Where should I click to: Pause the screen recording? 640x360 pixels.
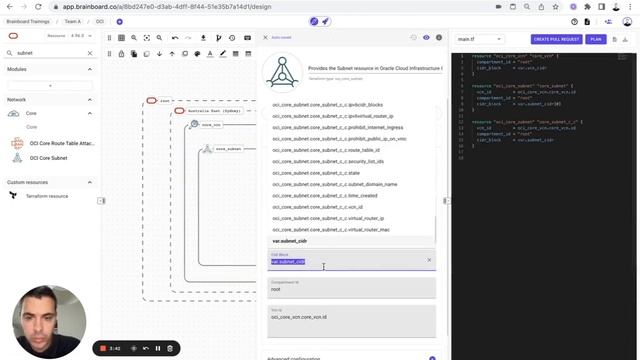coord(158,348)
